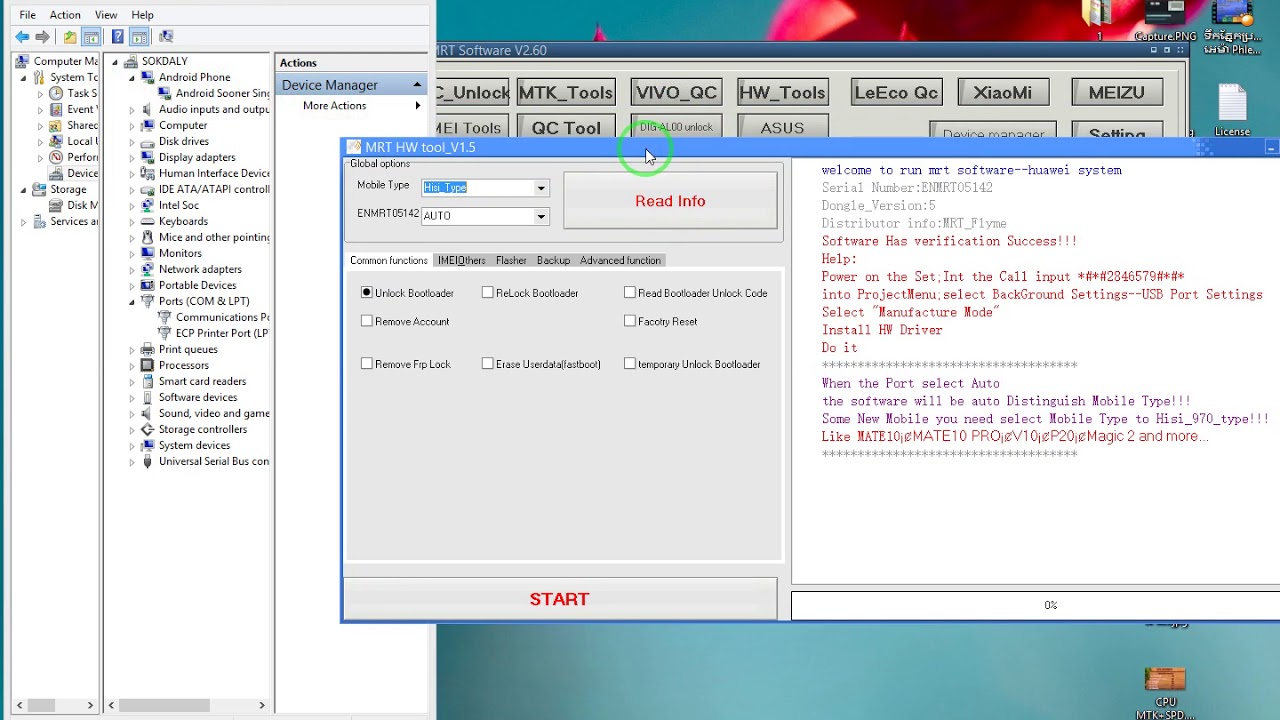1280x720 pixels.
Task: Check the Erase Userdata(fastboot) option
Action: (x=488, y=364)
